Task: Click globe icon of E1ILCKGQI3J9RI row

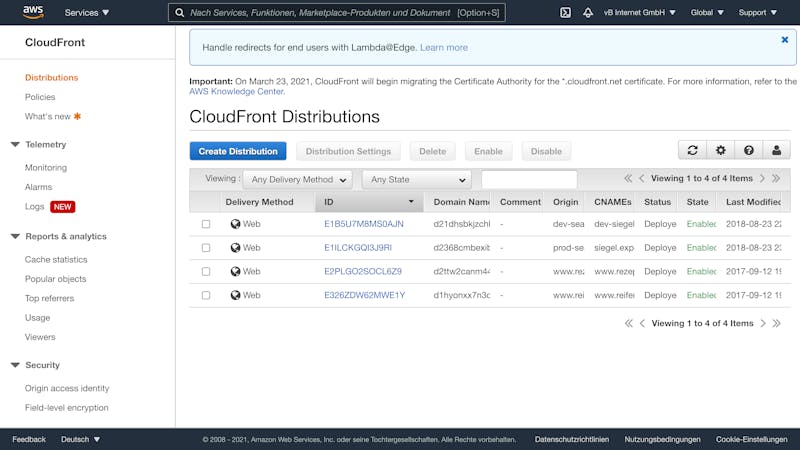Action: point(235,247)
